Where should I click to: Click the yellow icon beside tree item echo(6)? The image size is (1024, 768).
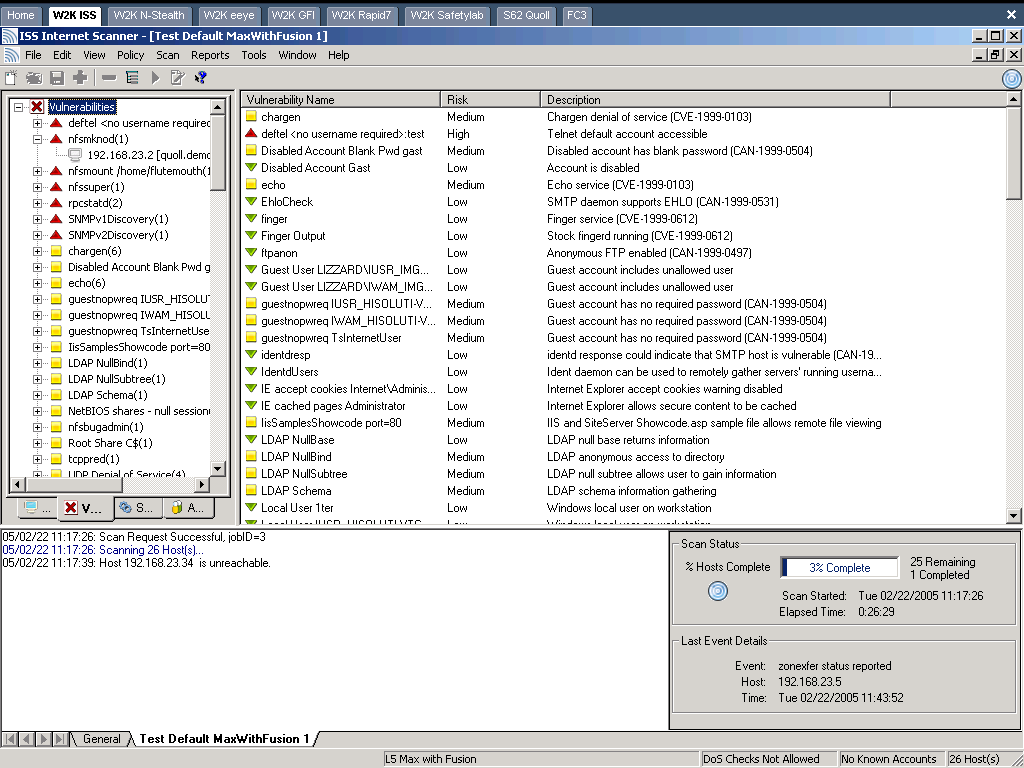point(56,283)
